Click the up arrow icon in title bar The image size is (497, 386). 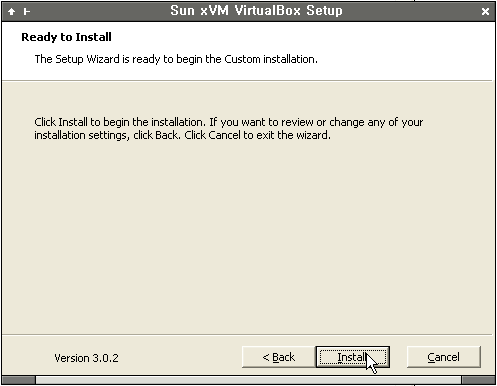point(11,12)
